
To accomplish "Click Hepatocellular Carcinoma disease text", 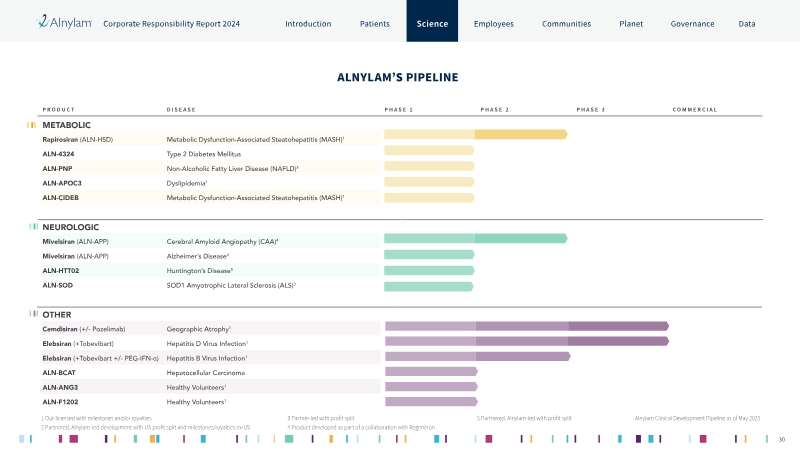I will click(206, 373).
